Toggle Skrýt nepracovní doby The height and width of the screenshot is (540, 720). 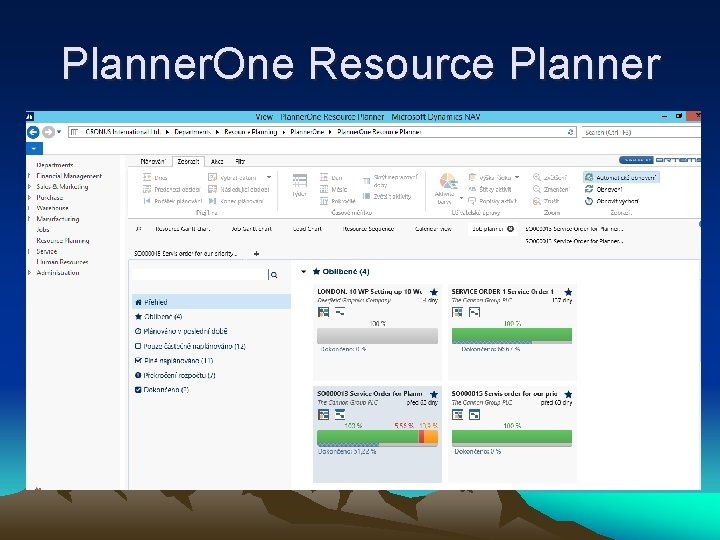pos(390,180)
